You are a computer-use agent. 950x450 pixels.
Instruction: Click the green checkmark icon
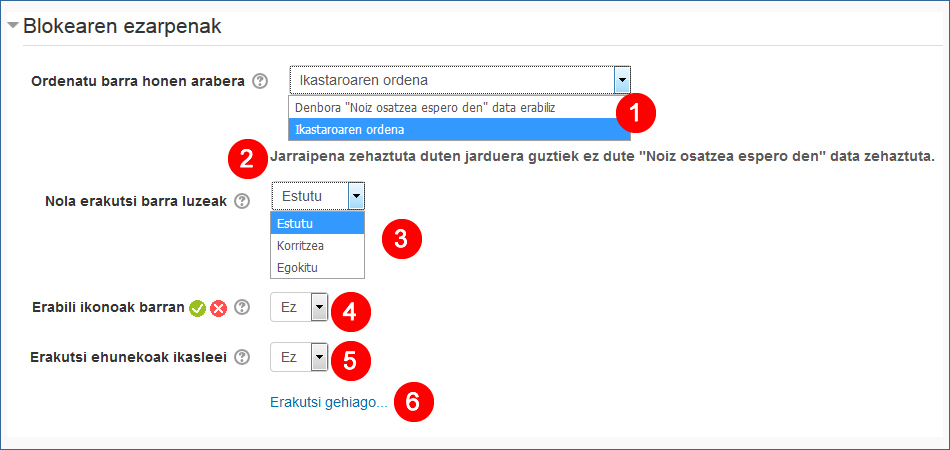click(197, 308)
